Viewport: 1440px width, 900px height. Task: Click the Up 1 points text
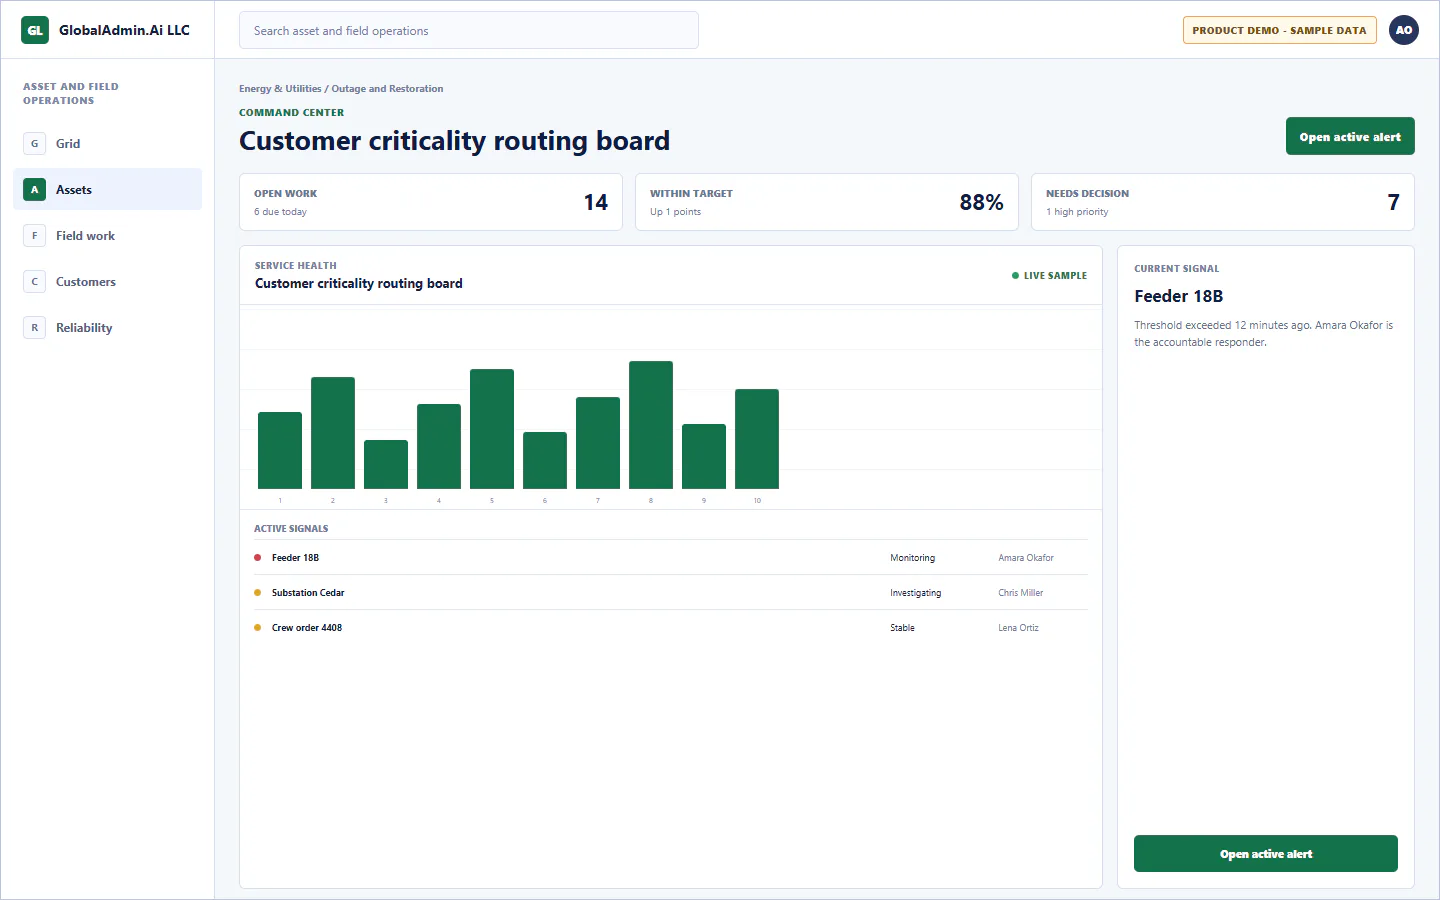(675, 212)
